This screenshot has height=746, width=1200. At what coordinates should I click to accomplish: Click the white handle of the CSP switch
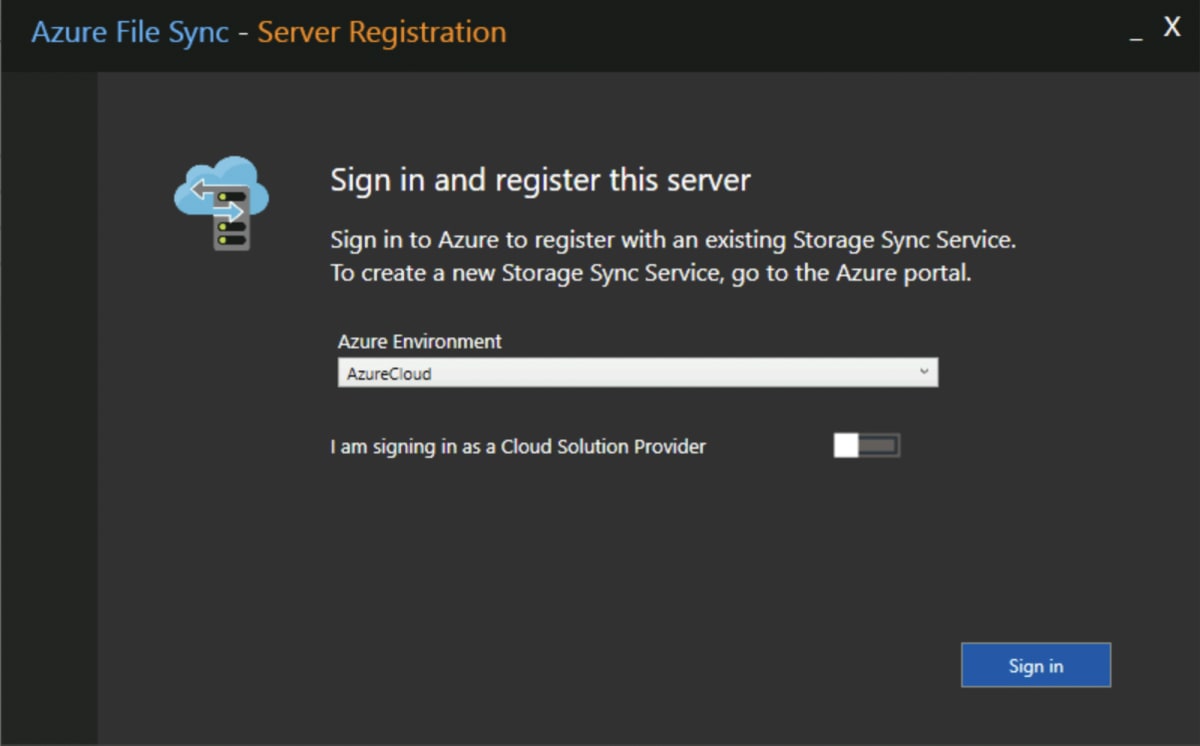tap(848, 444)
